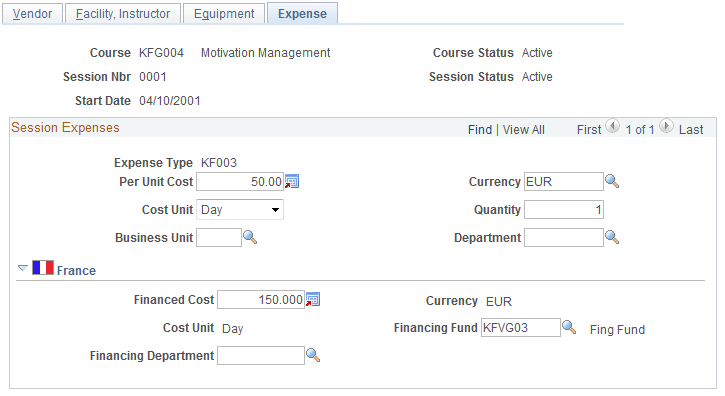725x396 pixels.
Task: Look up Business Unit with magnifier icon
Action: [250, 237]
